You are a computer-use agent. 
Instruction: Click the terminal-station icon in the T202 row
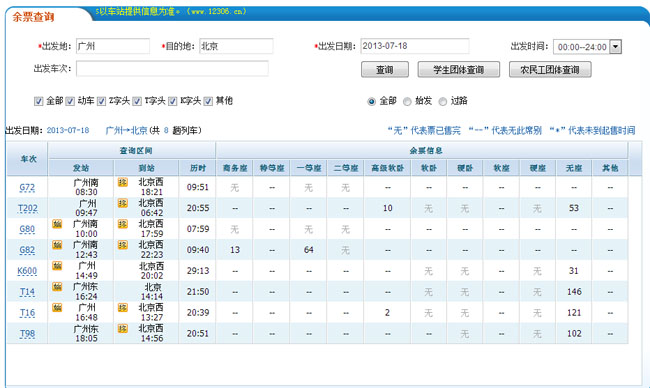click(123, 203)
